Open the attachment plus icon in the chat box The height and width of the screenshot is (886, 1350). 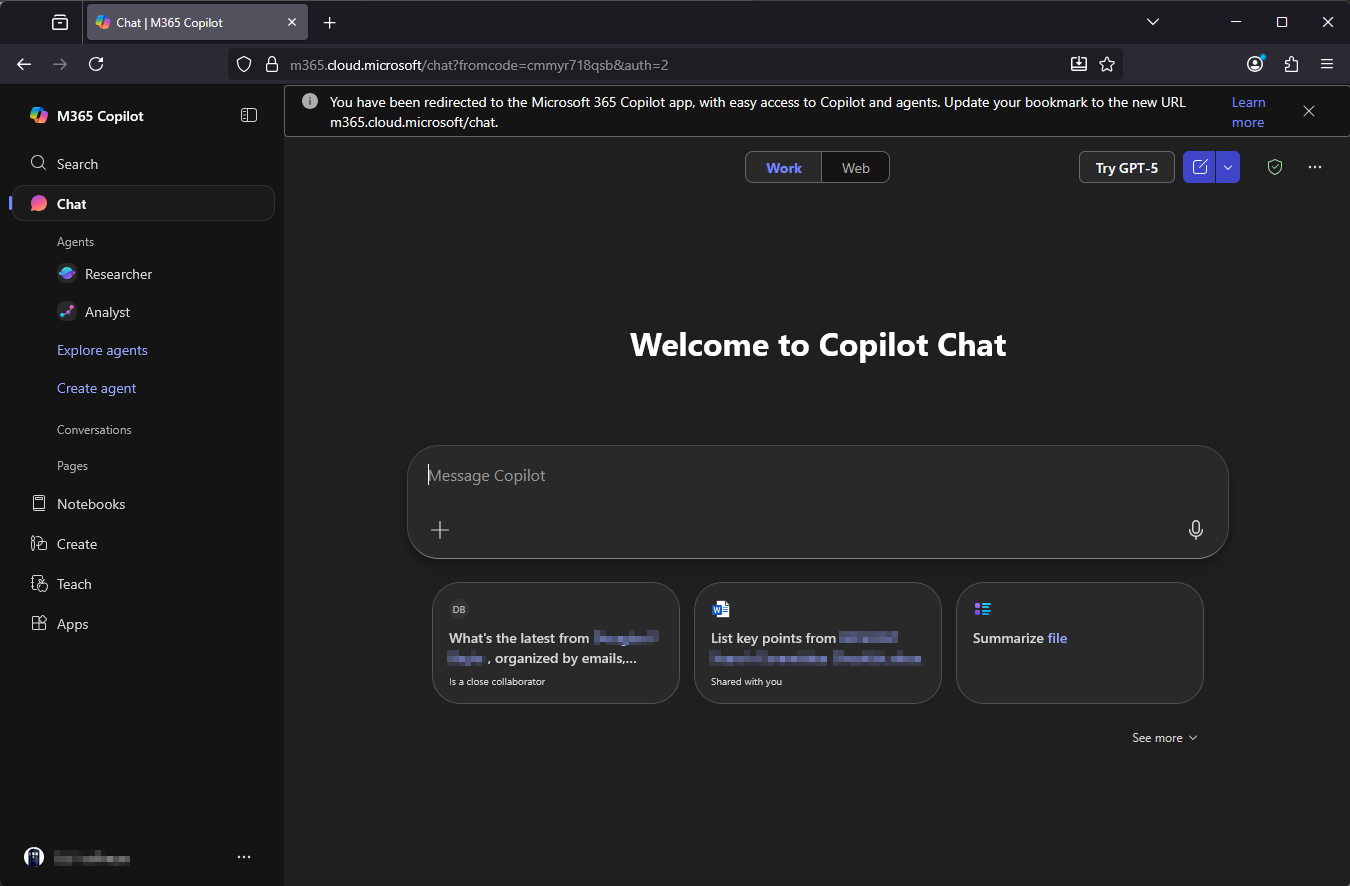pyautogui.click(x=439, y=530)
